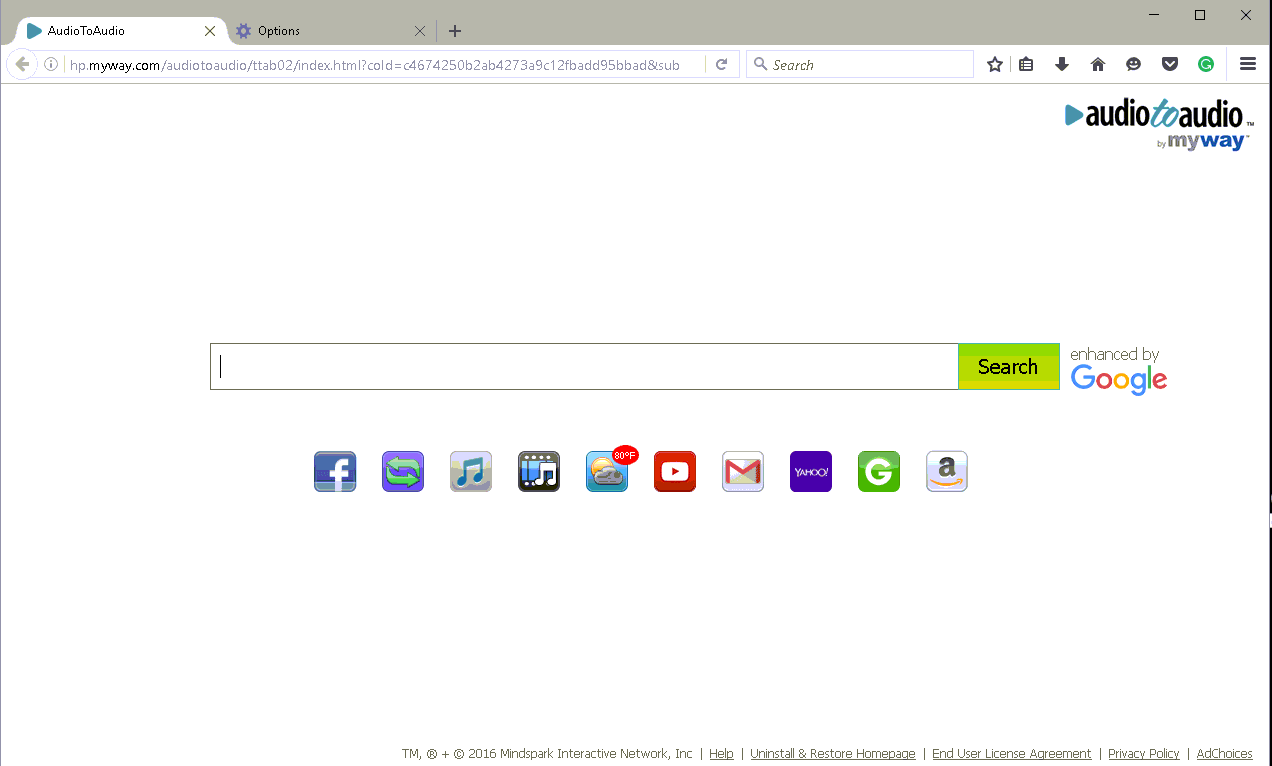1272x766 pixels.
Task: Click the browser toolbar Search field
Action: coord(860,65)
